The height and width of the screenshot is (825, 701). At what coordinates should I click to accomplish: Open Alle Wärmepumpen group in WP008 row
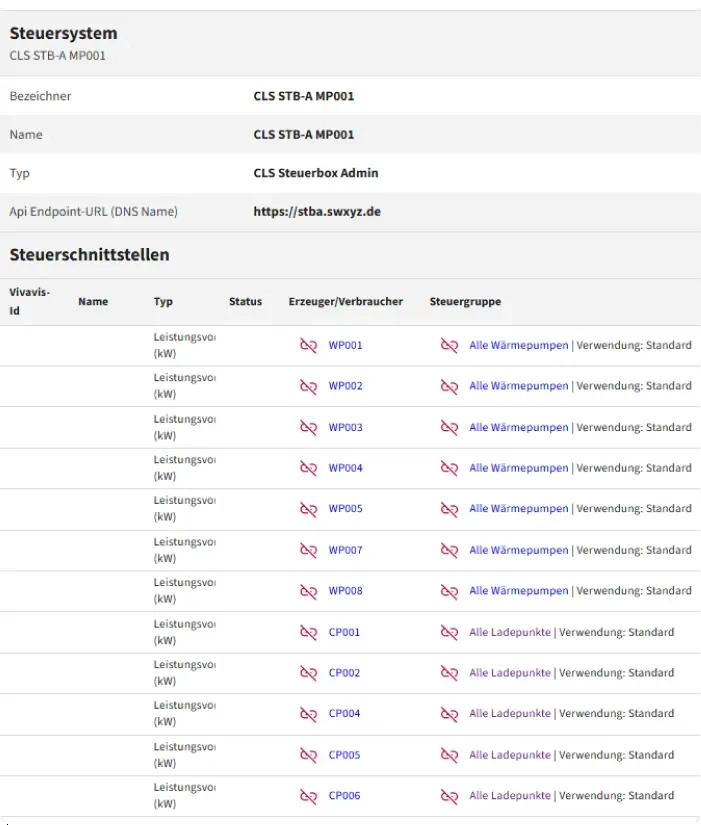[519, 590]
